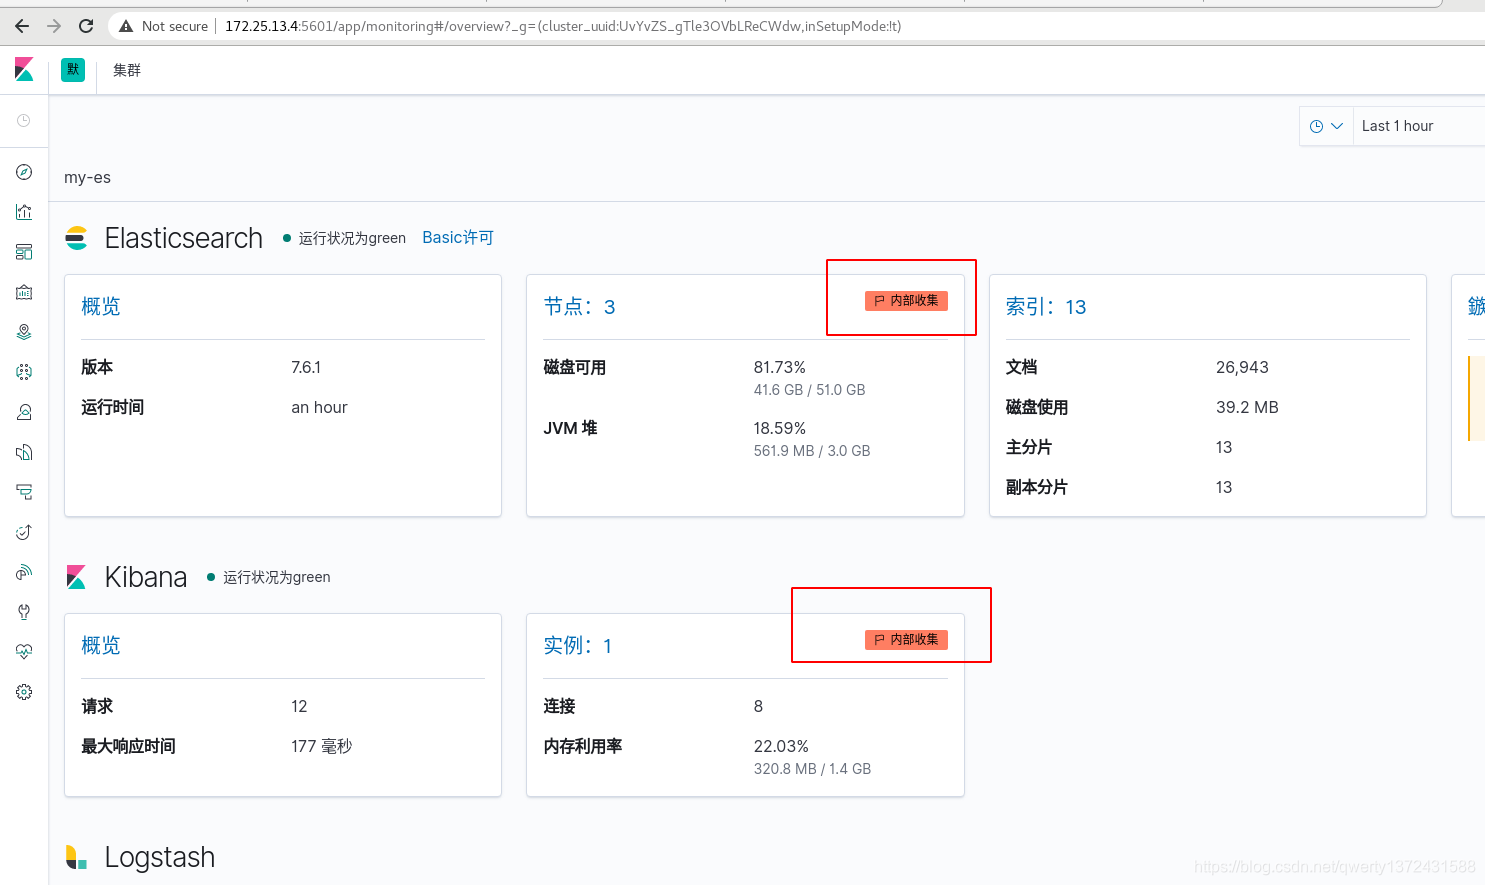
Task: Click the 磁盘可用 label
Action: pyautogui.click(x=575, y=367)
